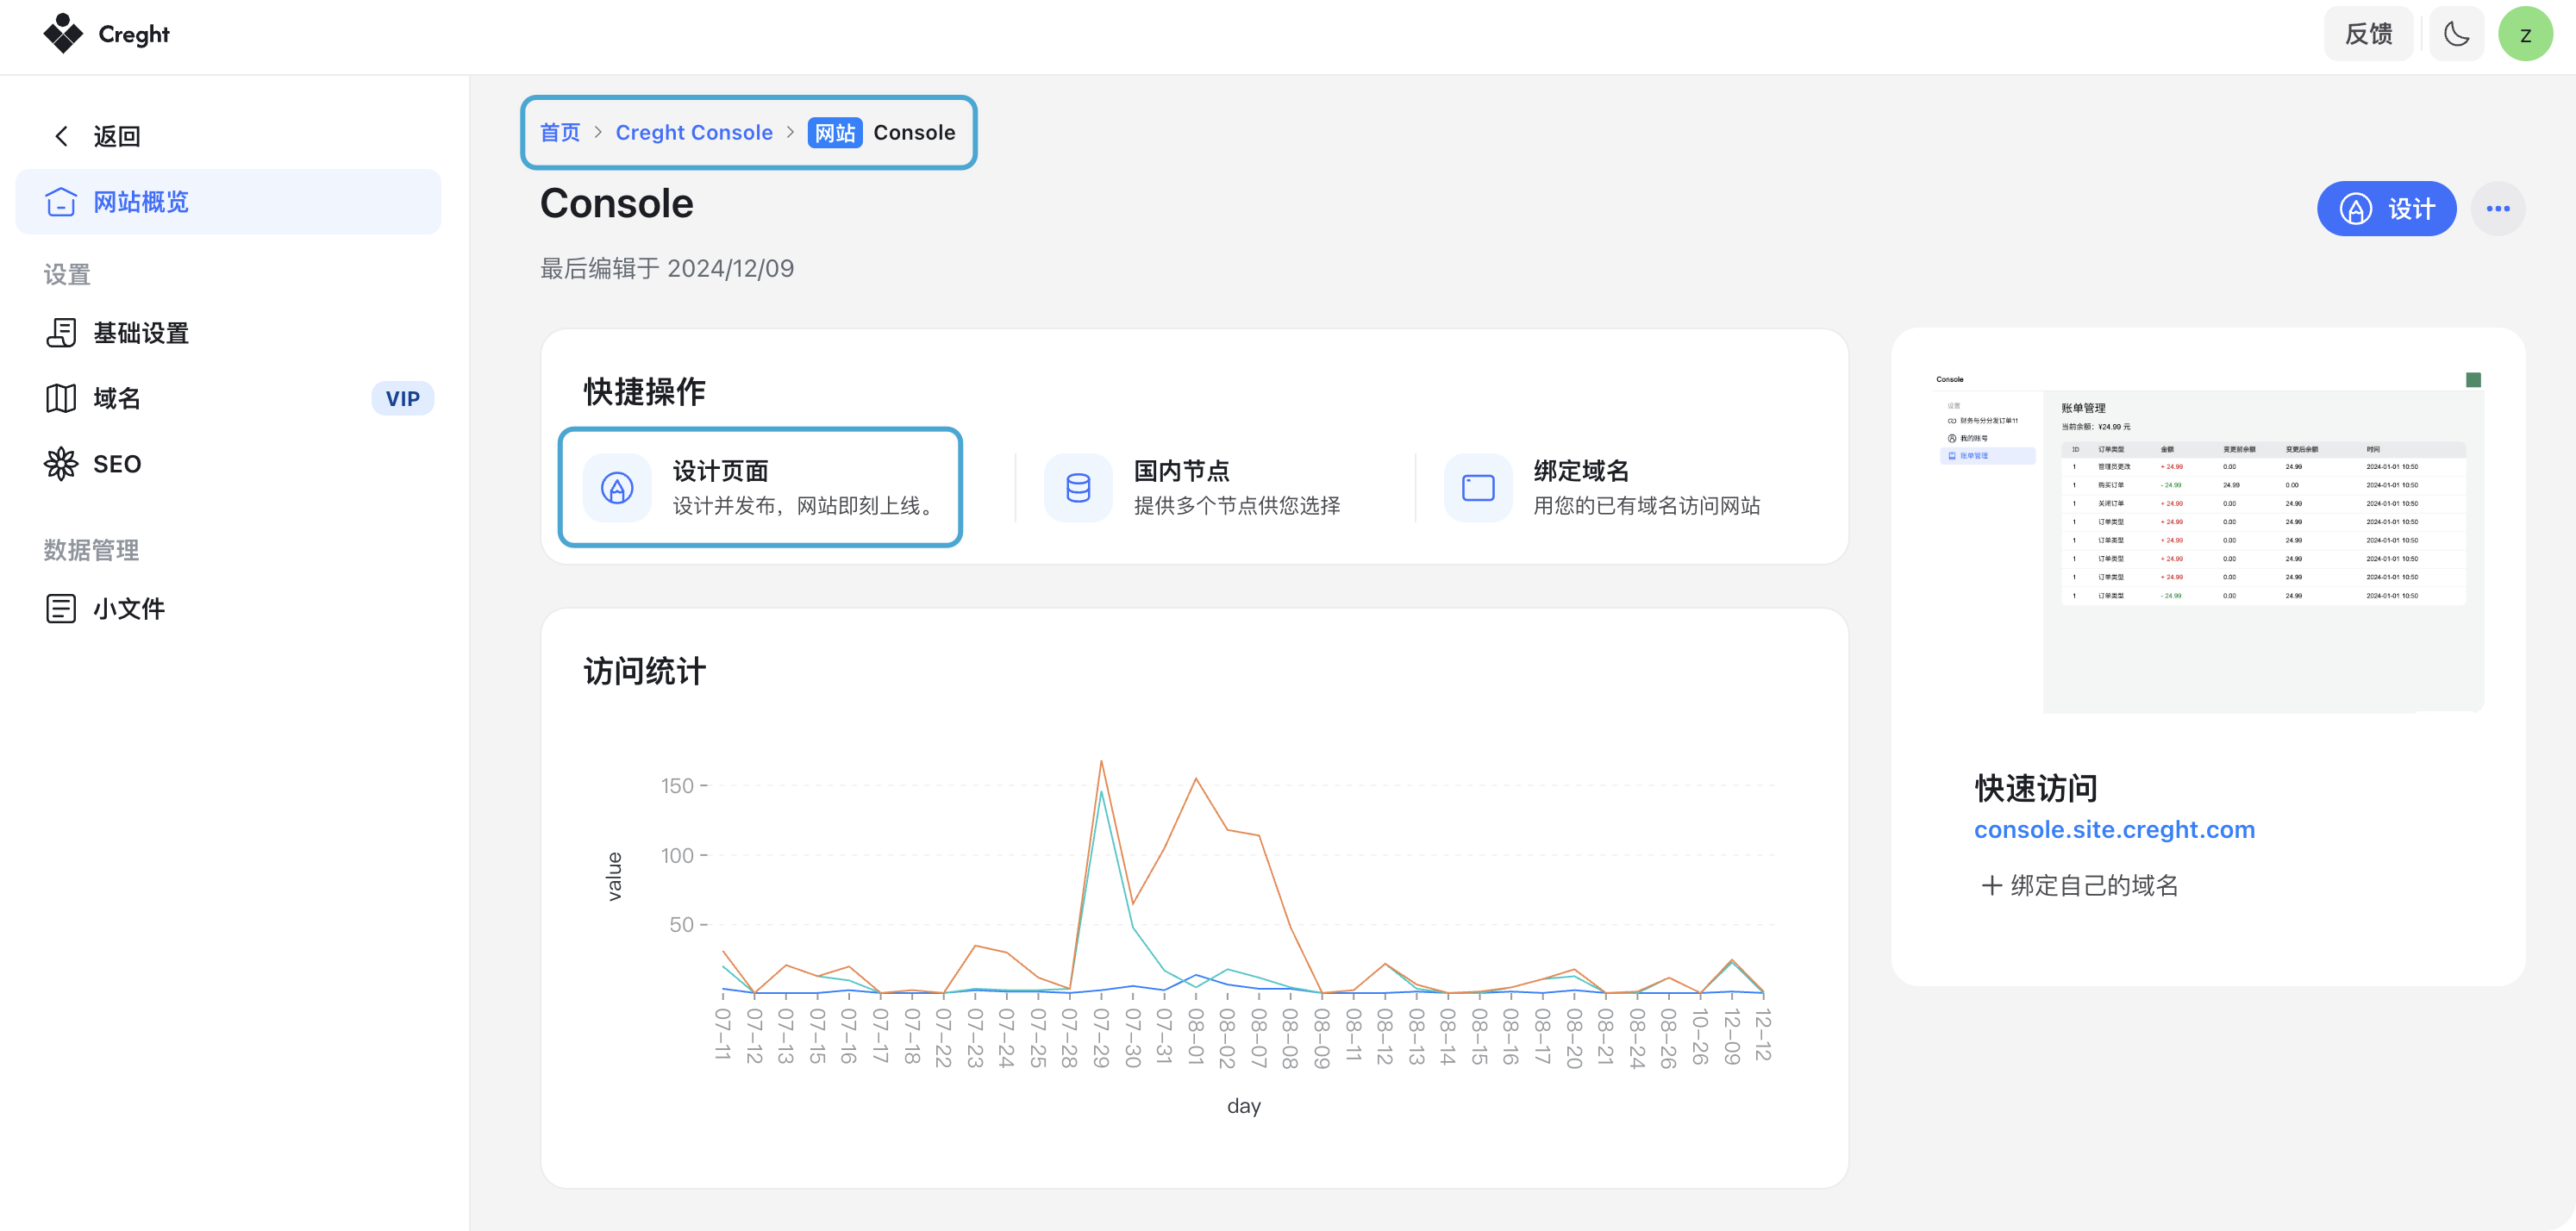The image size is (2576, 1231).
Task: Choose the 绑定域名 quick action
Action: [1603, 487]
